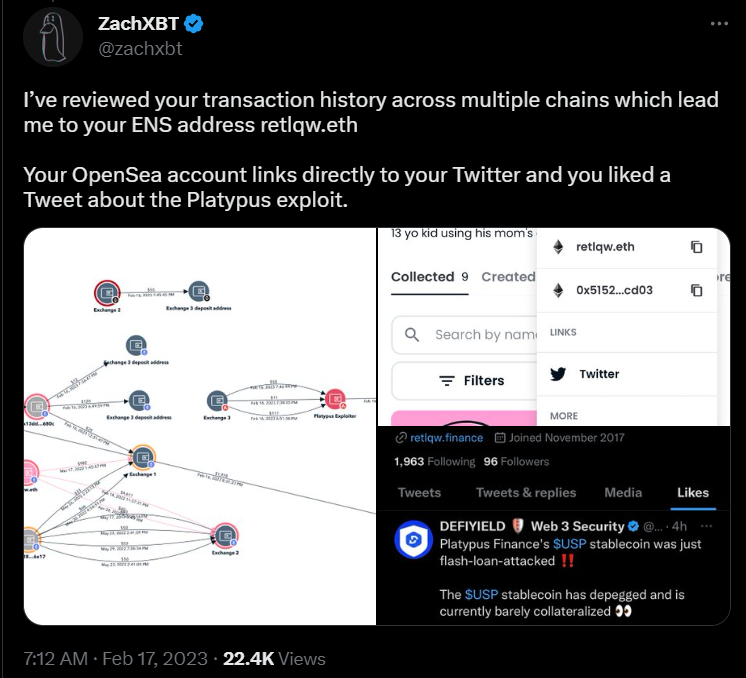Select the Collected tab
The height and width of the screenshot is (678, 746).
tap(421, 277)
